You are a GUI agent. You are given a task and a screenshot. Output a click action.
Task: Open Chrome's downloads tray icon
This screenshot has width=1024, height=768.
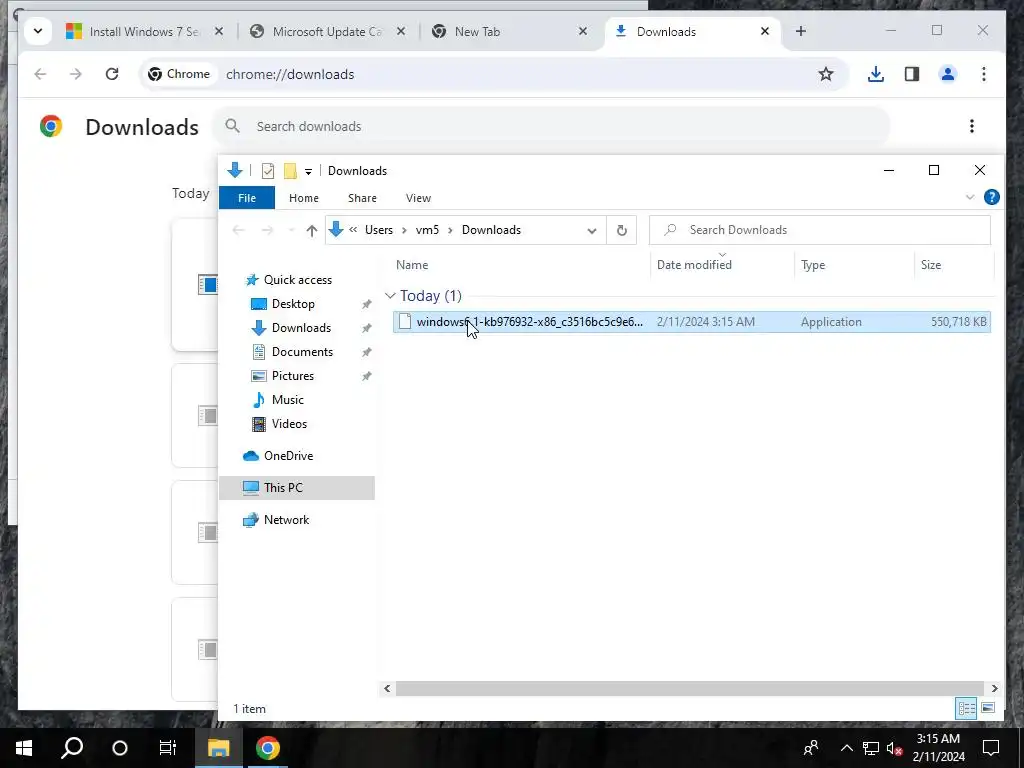876,74
